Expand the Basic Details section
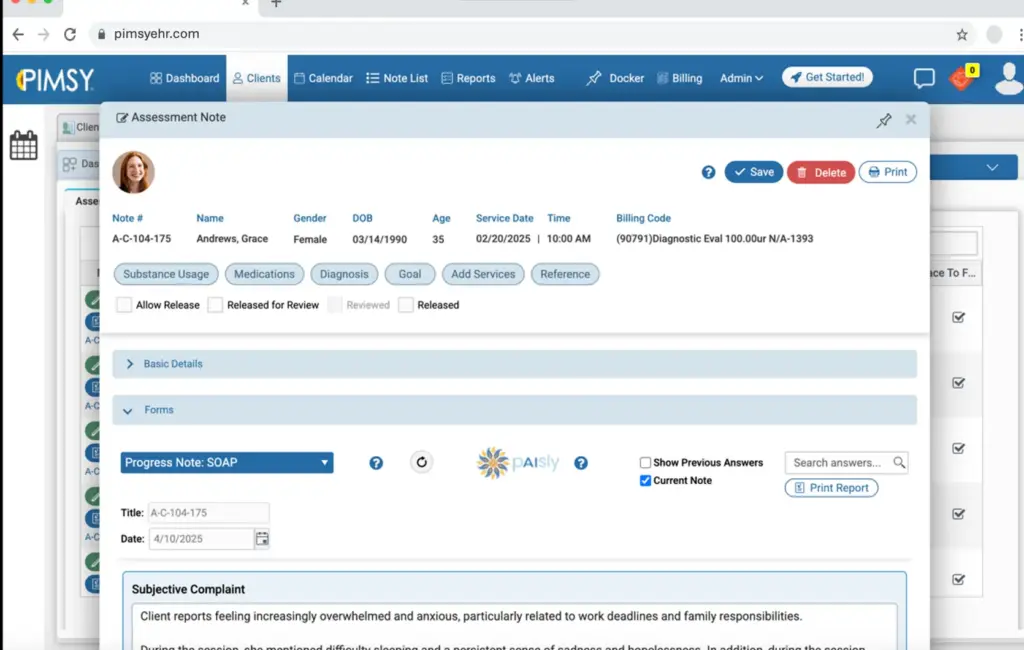Viewport: 1024px width, 650px height. click(x=515, y=364)
